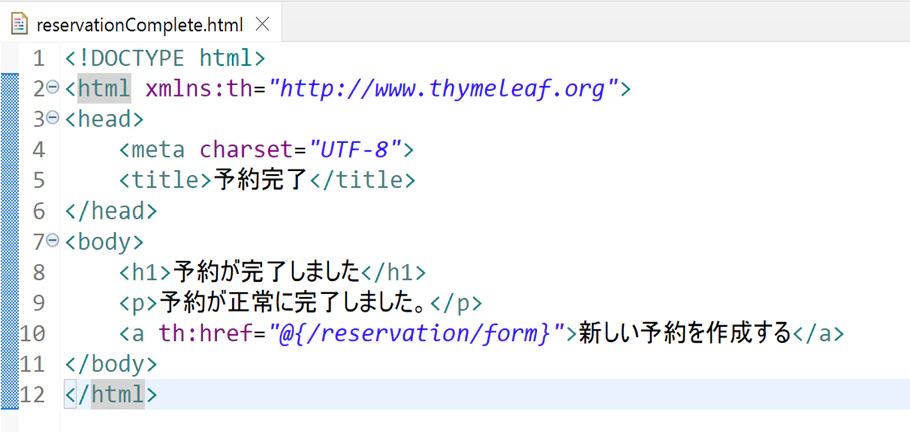Screen dimensions: 910x432
Task: Place cursor in the DOCTYPE declaration
Action: point(165,59)
